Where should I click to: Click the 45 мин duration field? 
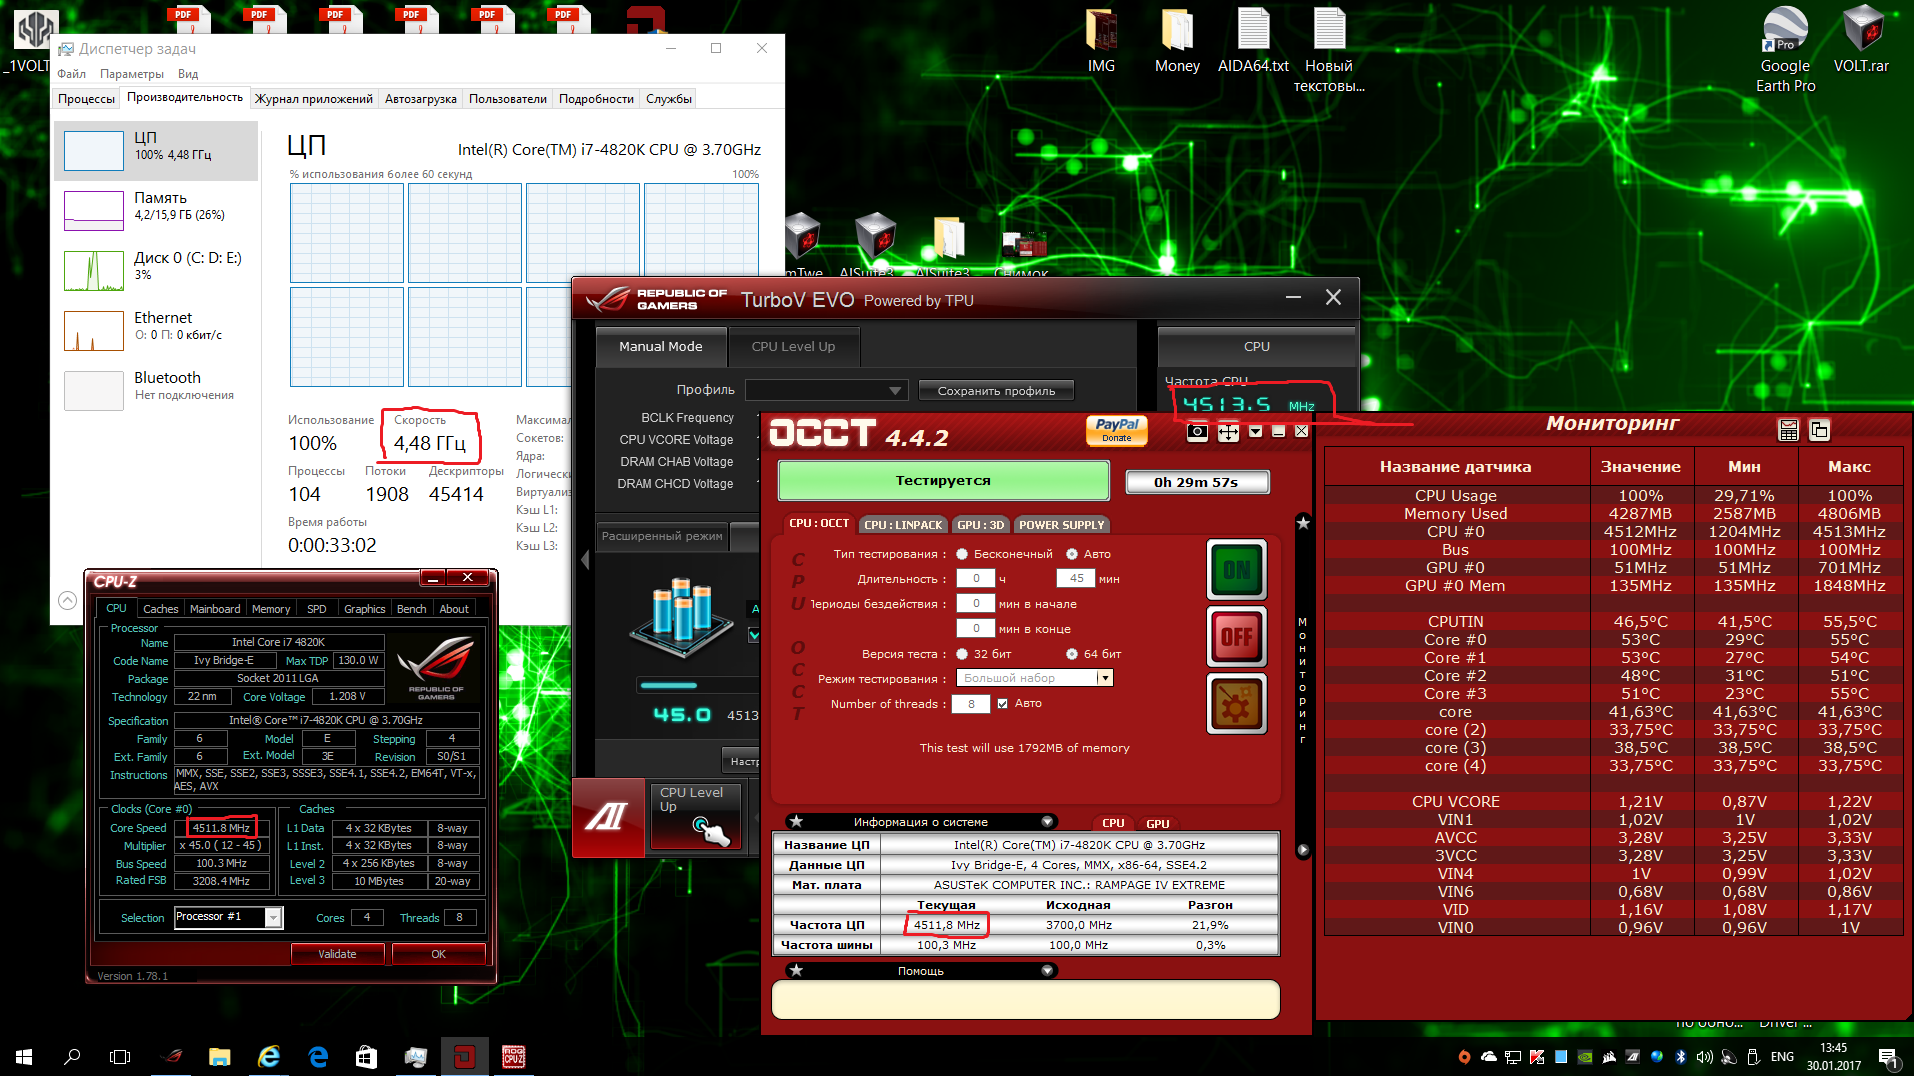click(x=1076, y=579)
